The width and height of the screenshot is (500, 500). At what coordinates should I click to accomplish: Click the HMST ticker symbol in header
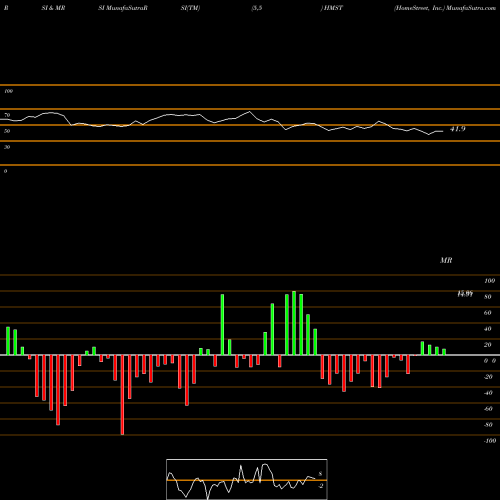point(333,8)
